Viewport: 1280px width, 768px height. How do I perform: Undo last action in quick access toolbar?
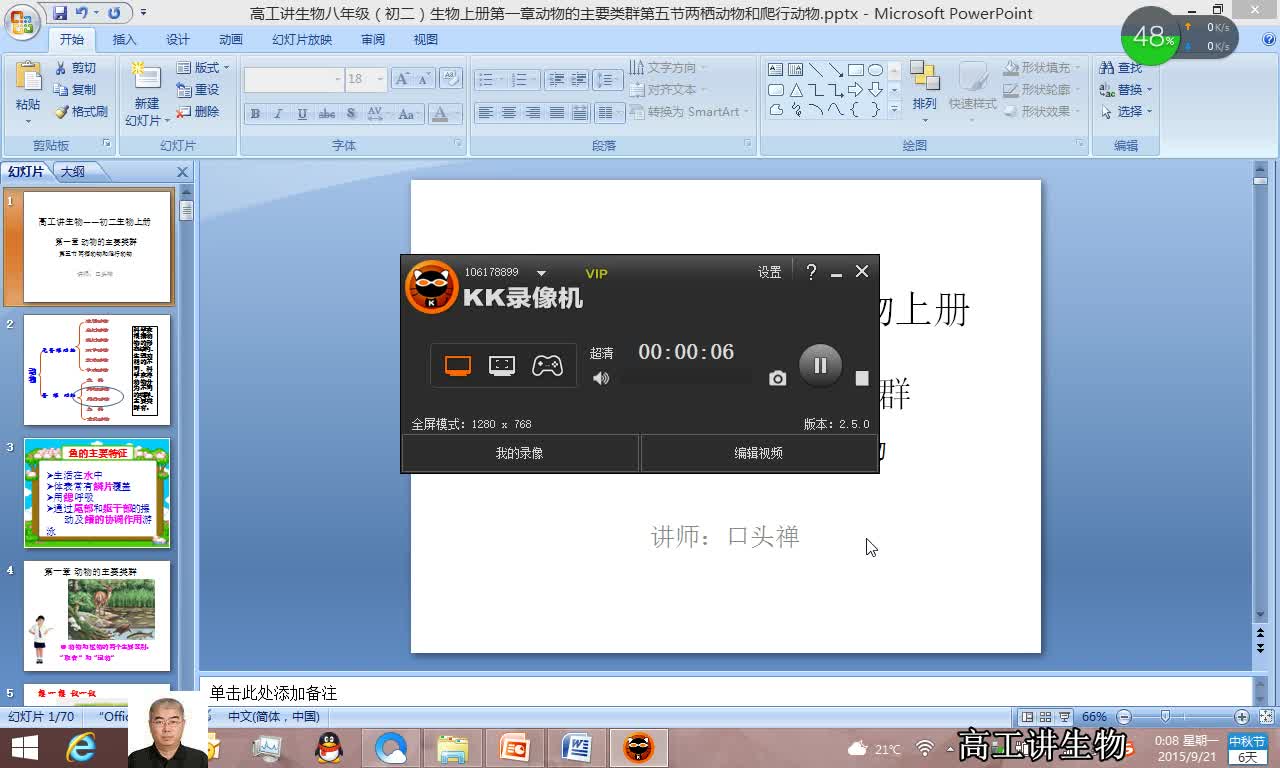(x=82, y=13)
